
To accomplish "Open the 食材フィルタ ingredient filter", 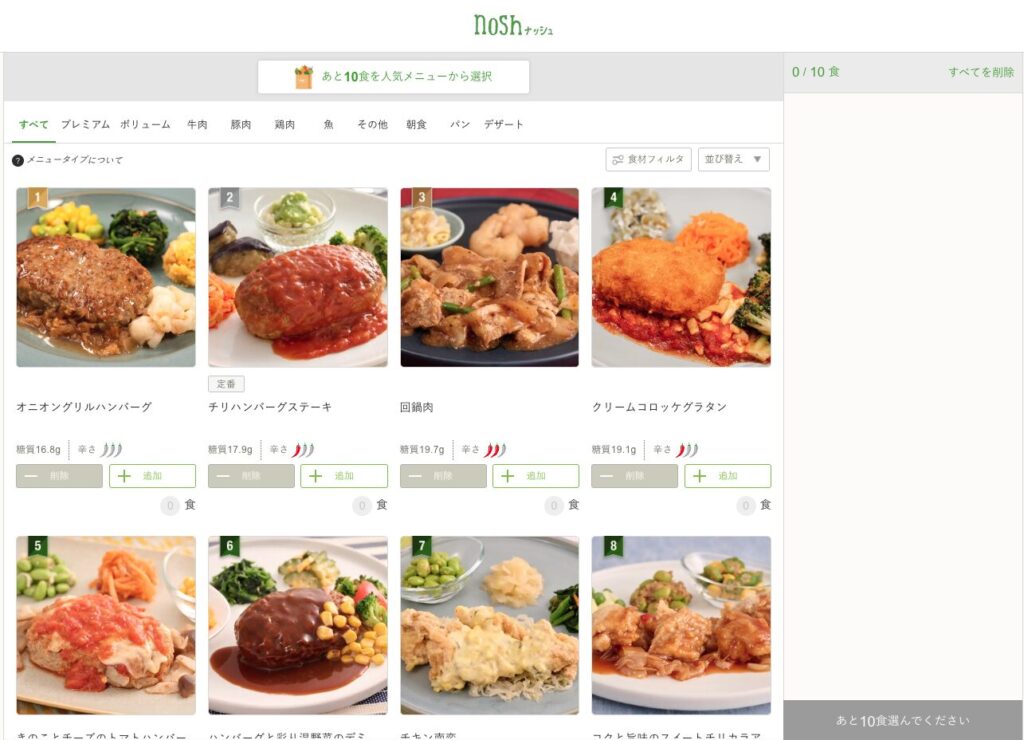I will pyautogui.click(x=648, y=159).
